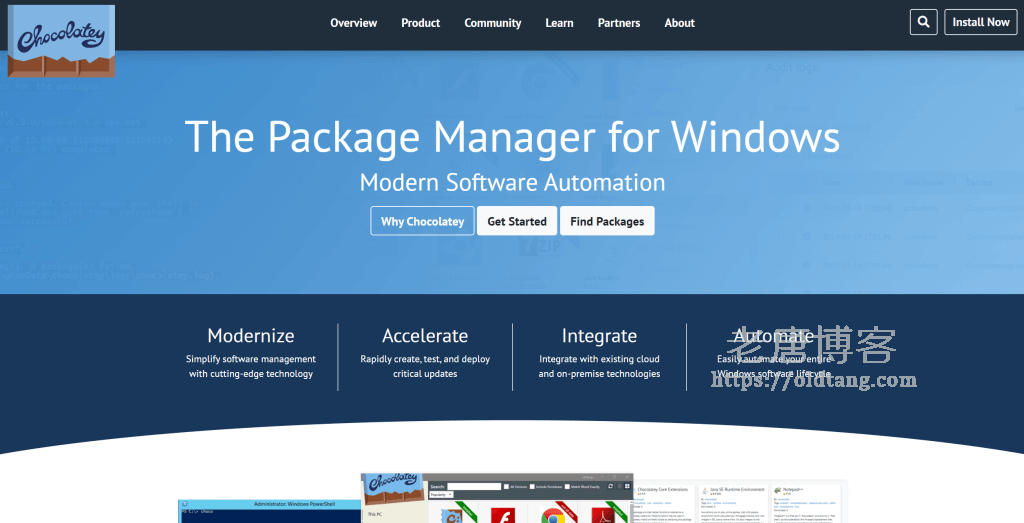Click "Simplify software management" description text
The width and height of the screenshot is (1024, 523).
pyautogui.click(x=251, y=359)
